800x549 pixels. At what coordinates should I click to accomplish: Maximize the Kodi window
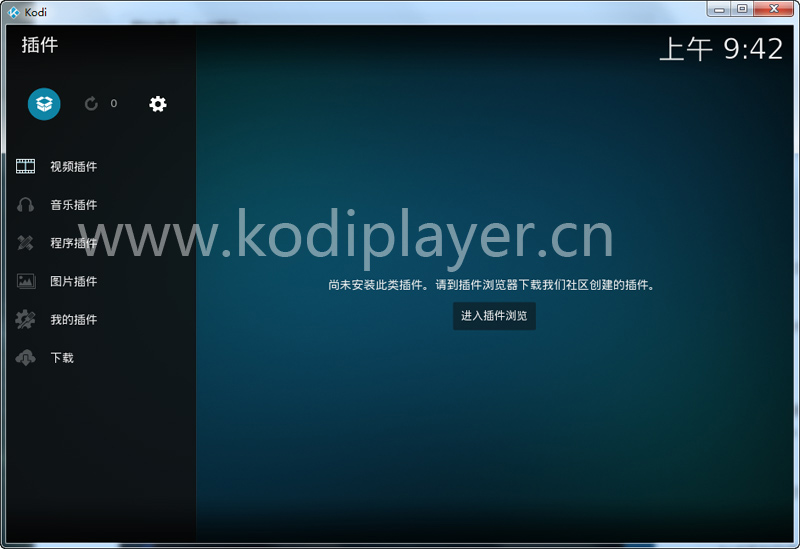(742, 9)
